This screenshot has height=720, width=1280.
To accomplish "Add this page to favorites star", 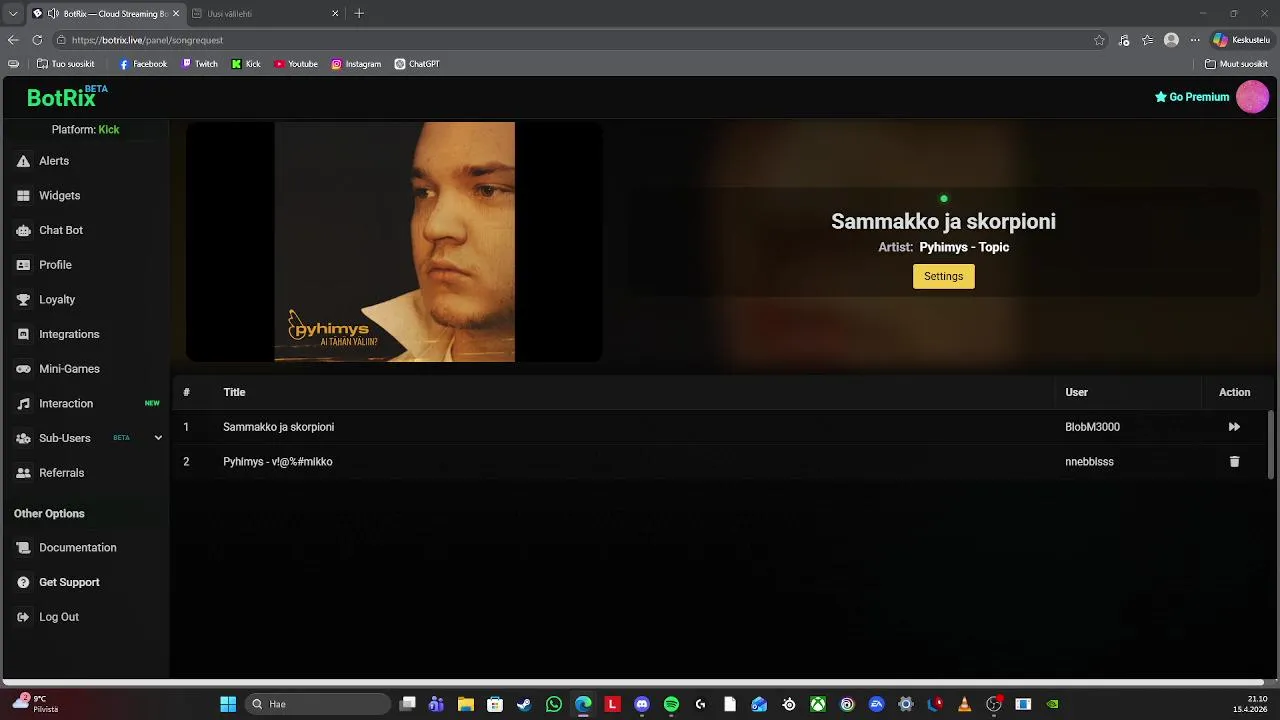I will [1099, 40].
